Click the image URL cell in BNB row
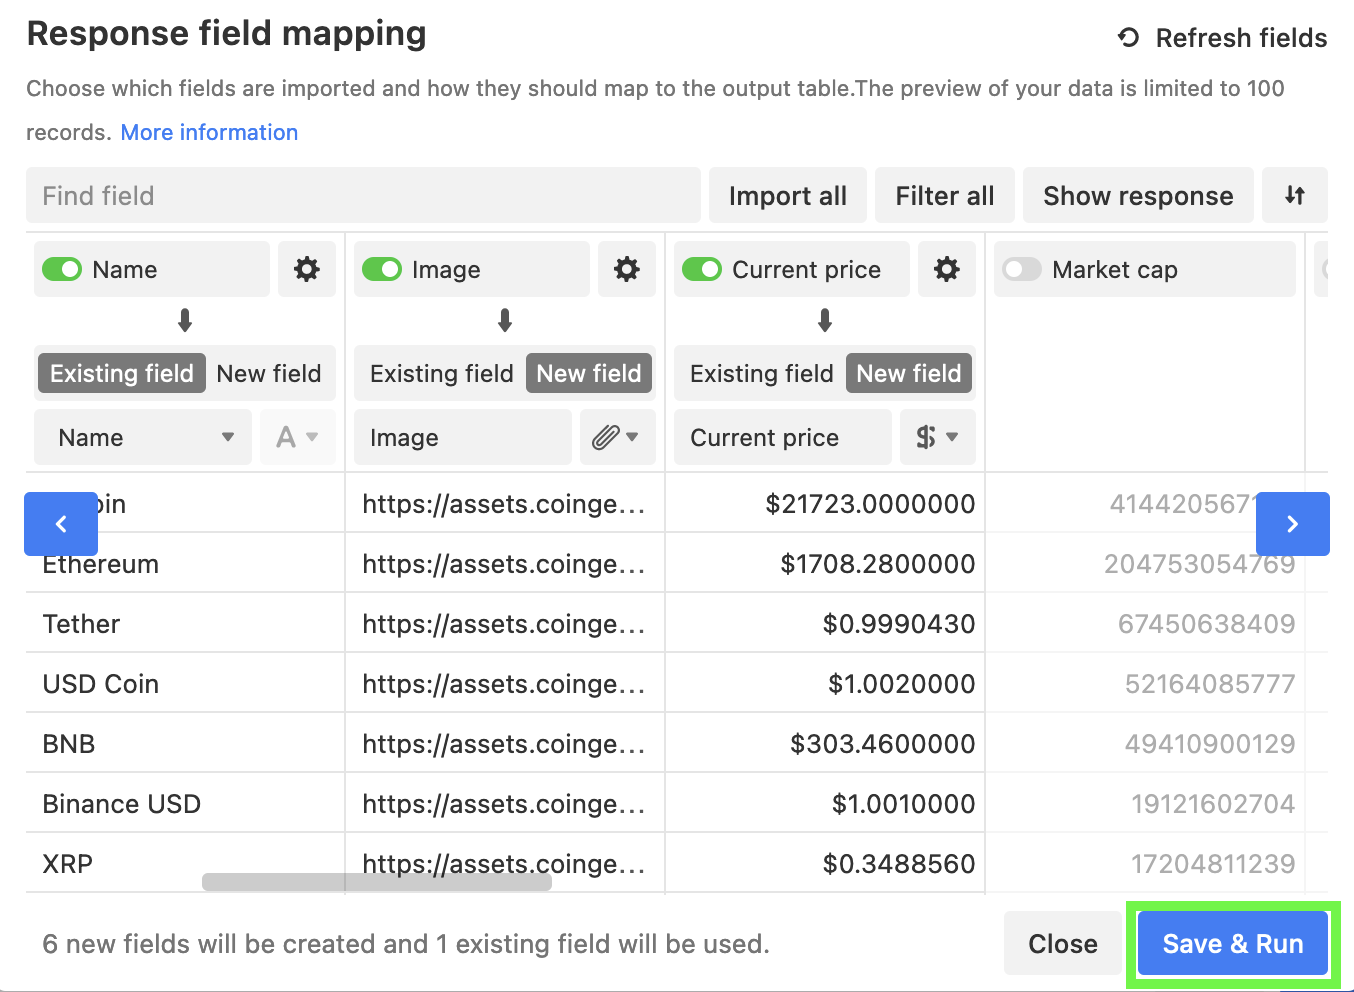 coord(505,743)
